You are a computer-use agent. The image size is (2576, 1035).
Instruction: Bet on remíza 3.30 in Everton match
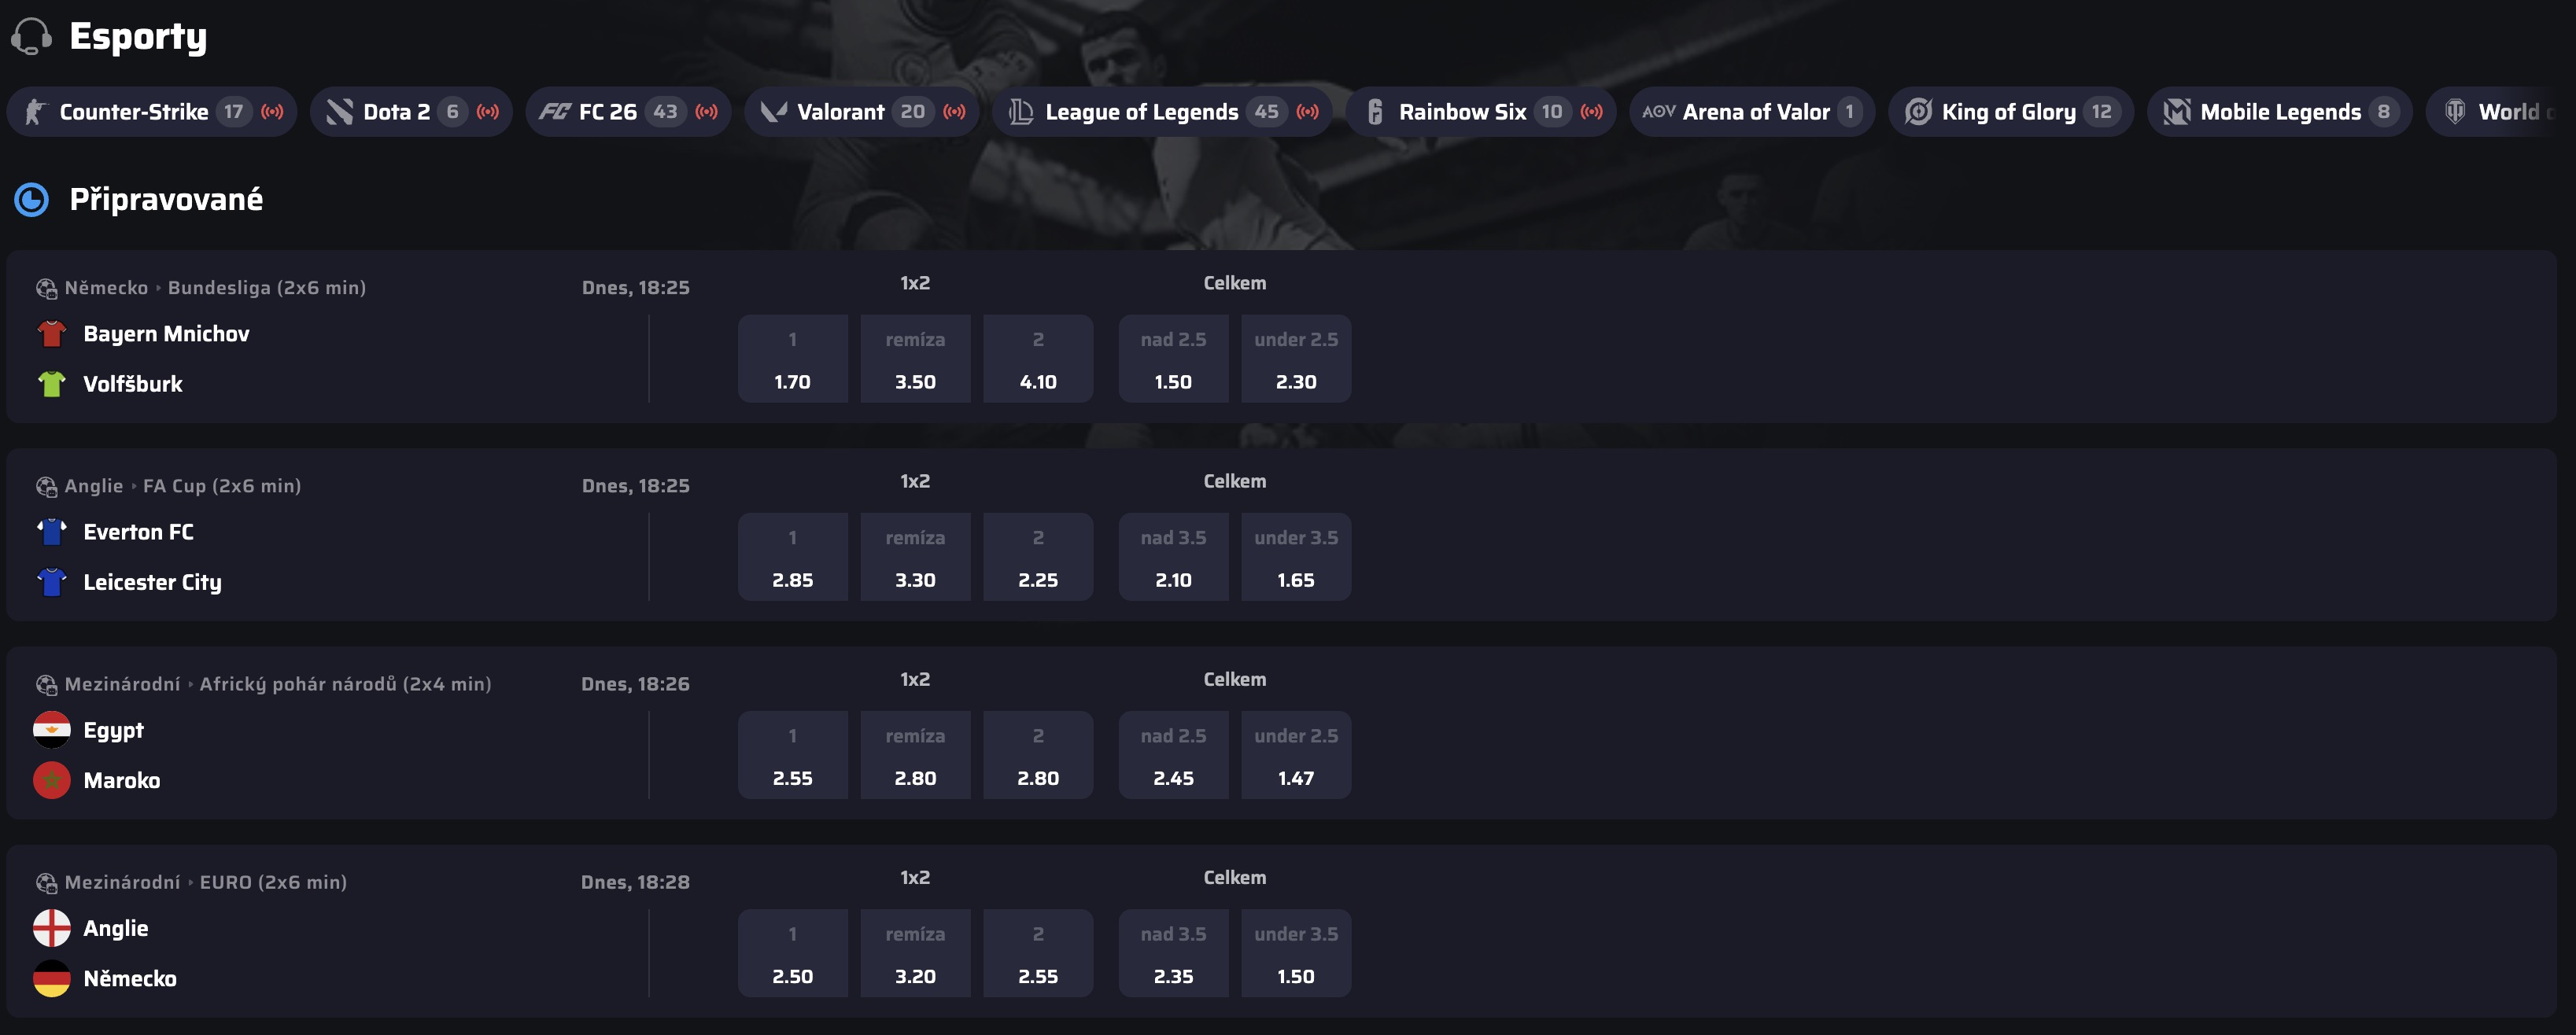(x=915, y=557)
